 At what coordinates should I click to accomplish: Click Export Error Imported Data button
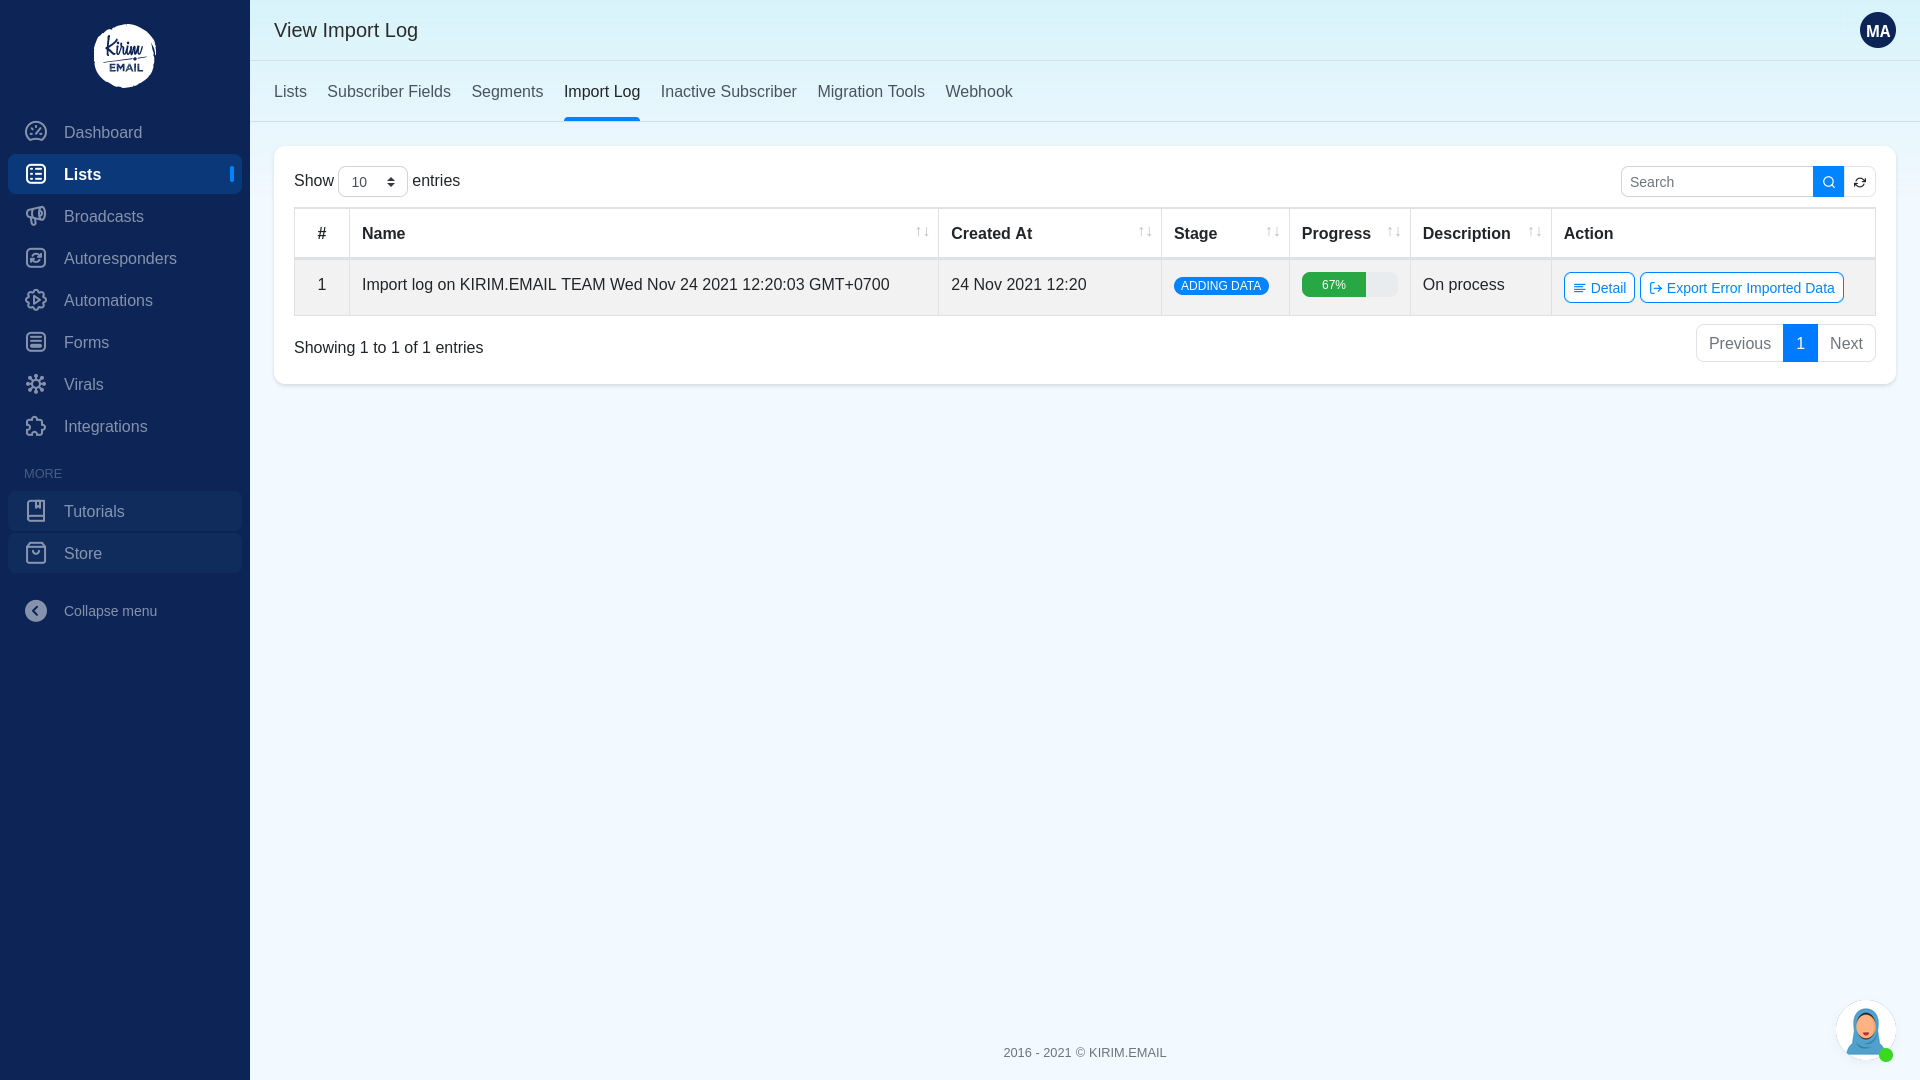click(x=1741, y=288)
